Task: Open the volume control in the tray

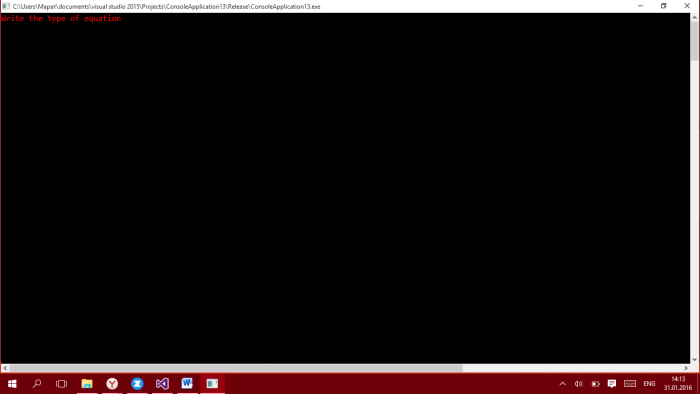Action: click(x=579, y=384)
